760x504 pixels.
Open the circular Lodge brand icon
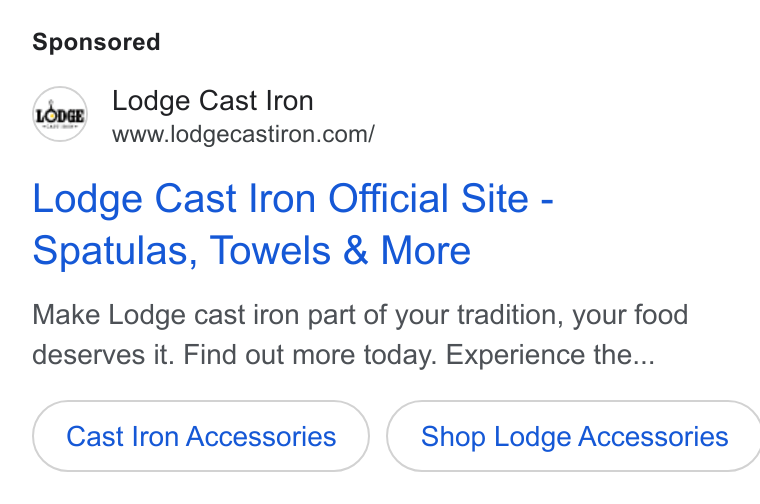[60, 114]
